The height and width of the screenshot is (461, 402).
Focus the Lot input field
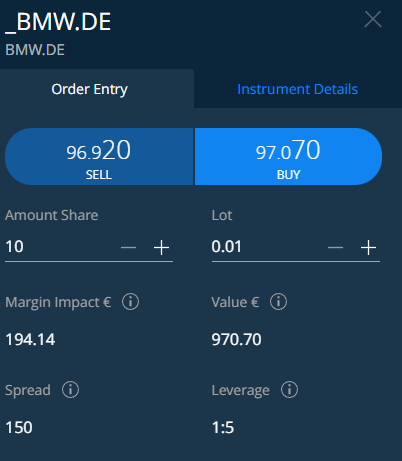[267, 247]
